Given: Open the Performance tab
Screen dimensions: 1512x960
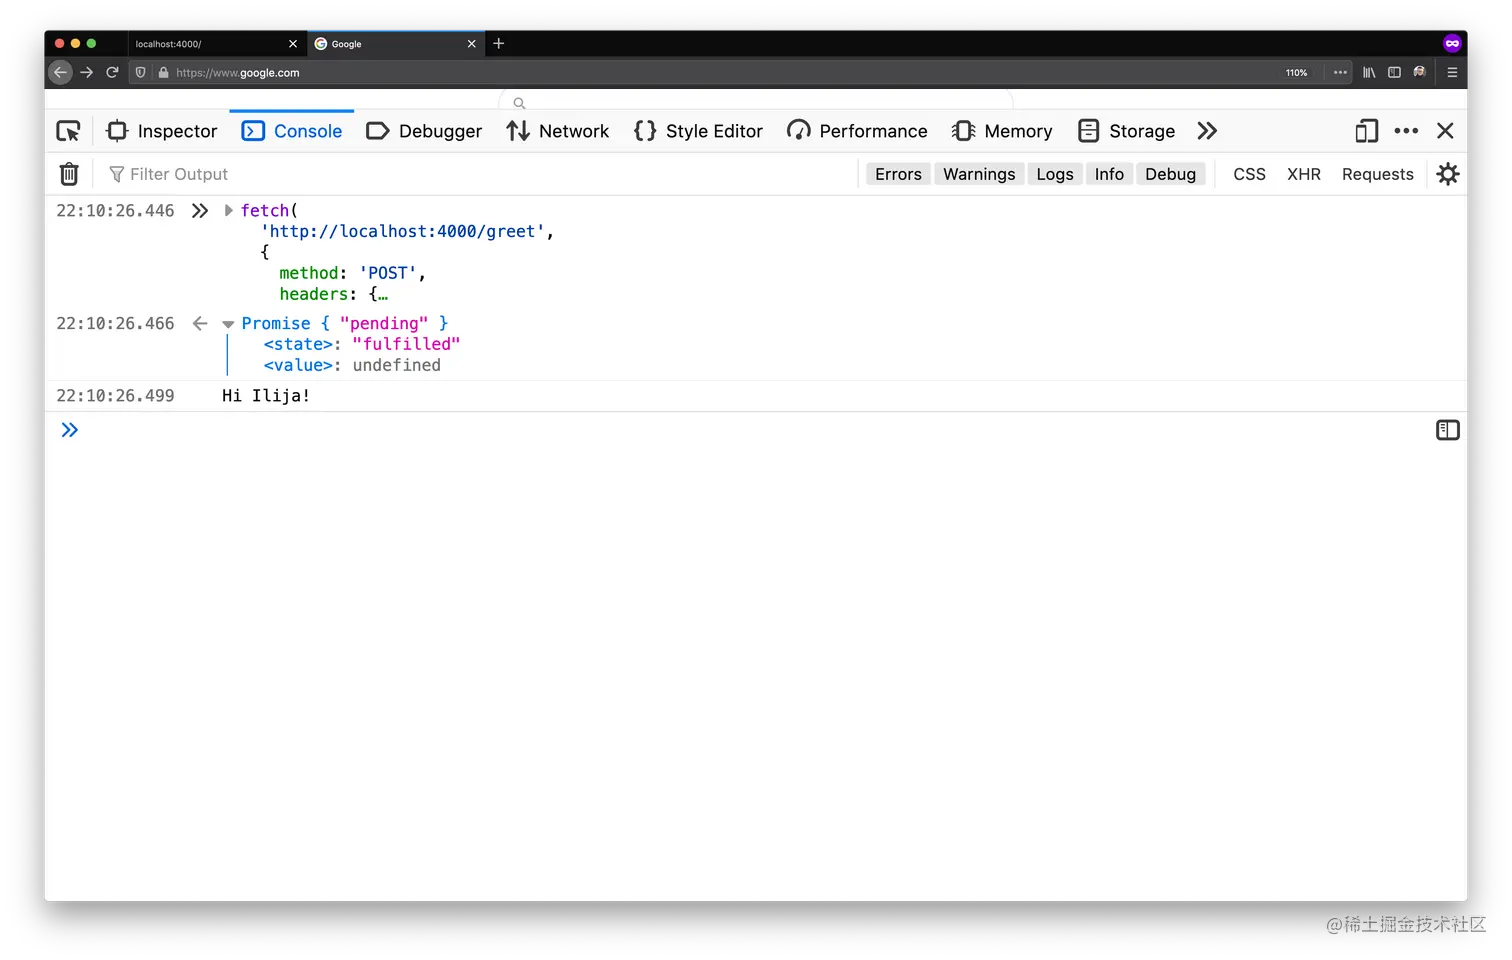Looking at the screenshot, I should coord(857,131).
